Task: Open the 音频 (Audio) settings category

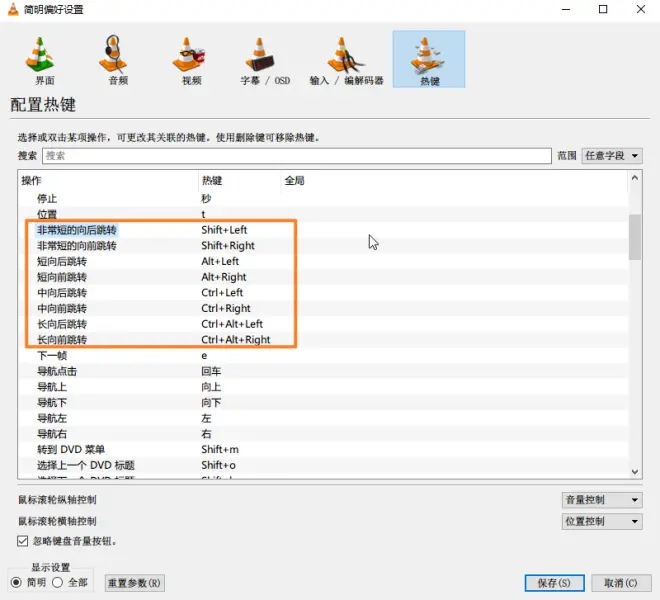Action: coord(114,59)
